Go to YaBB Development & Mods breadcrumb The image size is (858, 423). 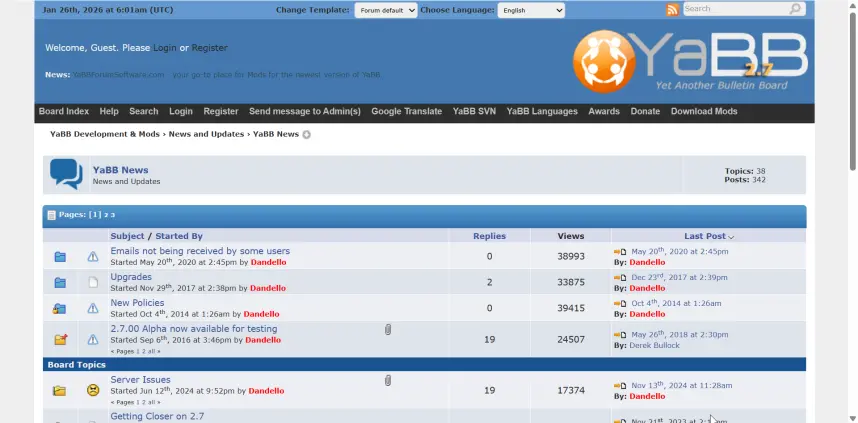[x=105, y=134]
